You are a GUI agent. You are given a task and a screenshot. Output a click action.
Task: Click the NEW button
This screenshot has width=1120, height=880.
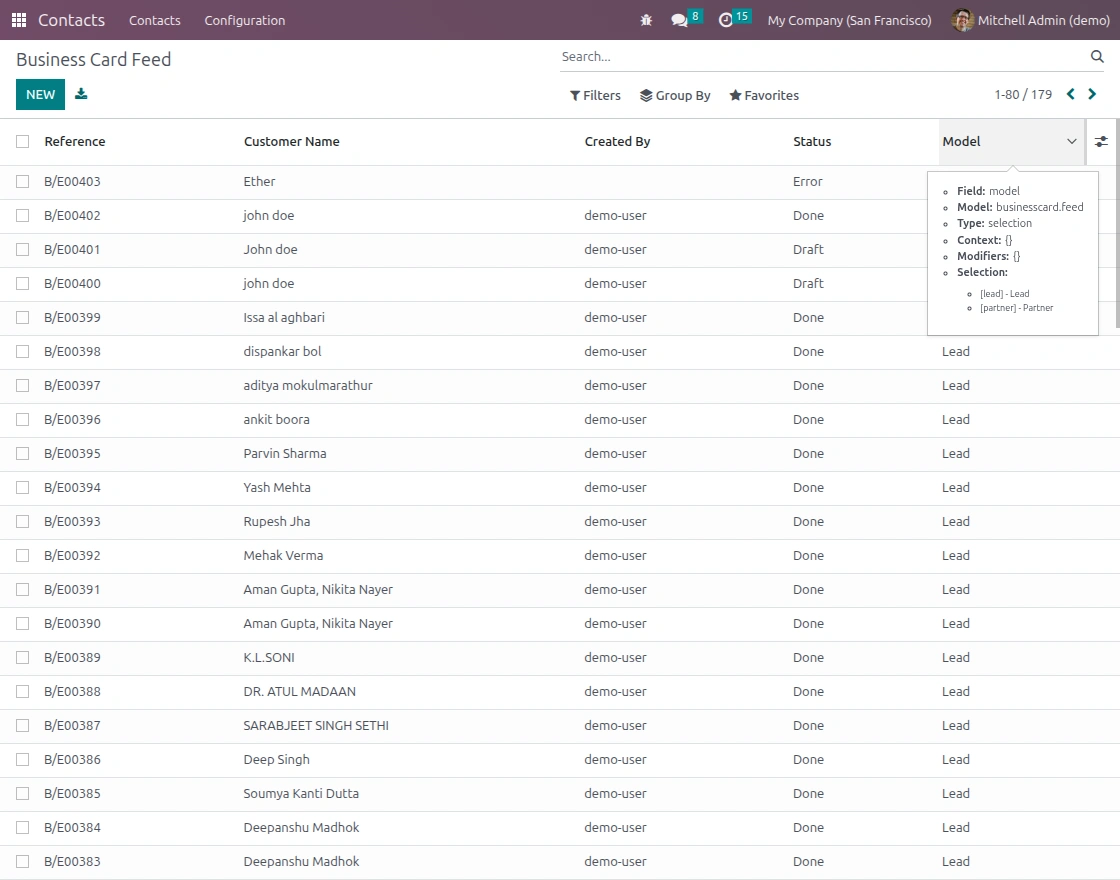[41, 94]
